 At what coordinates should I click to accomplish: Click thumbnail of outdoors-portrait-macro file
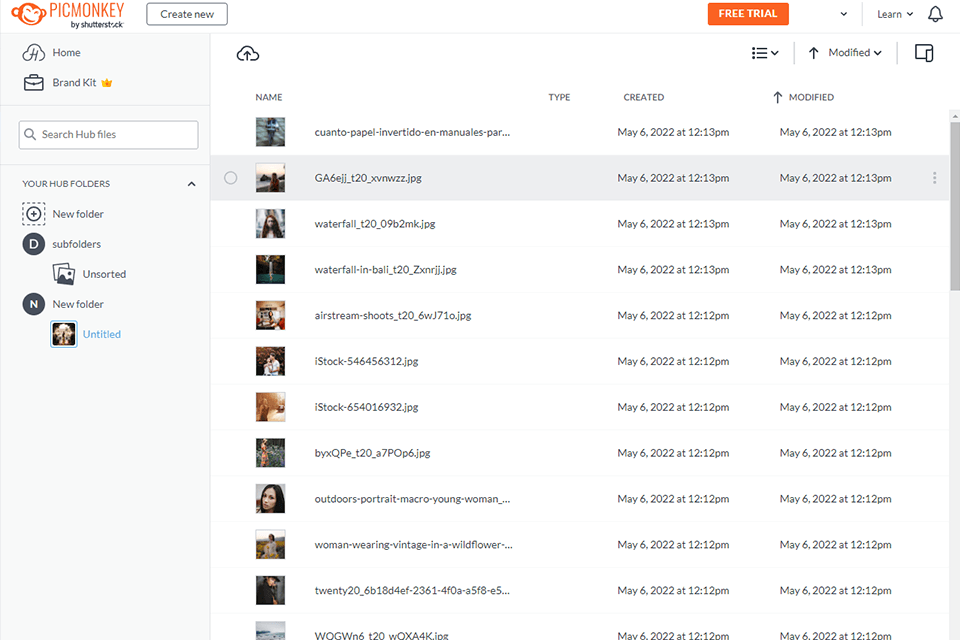coord(270,499)
